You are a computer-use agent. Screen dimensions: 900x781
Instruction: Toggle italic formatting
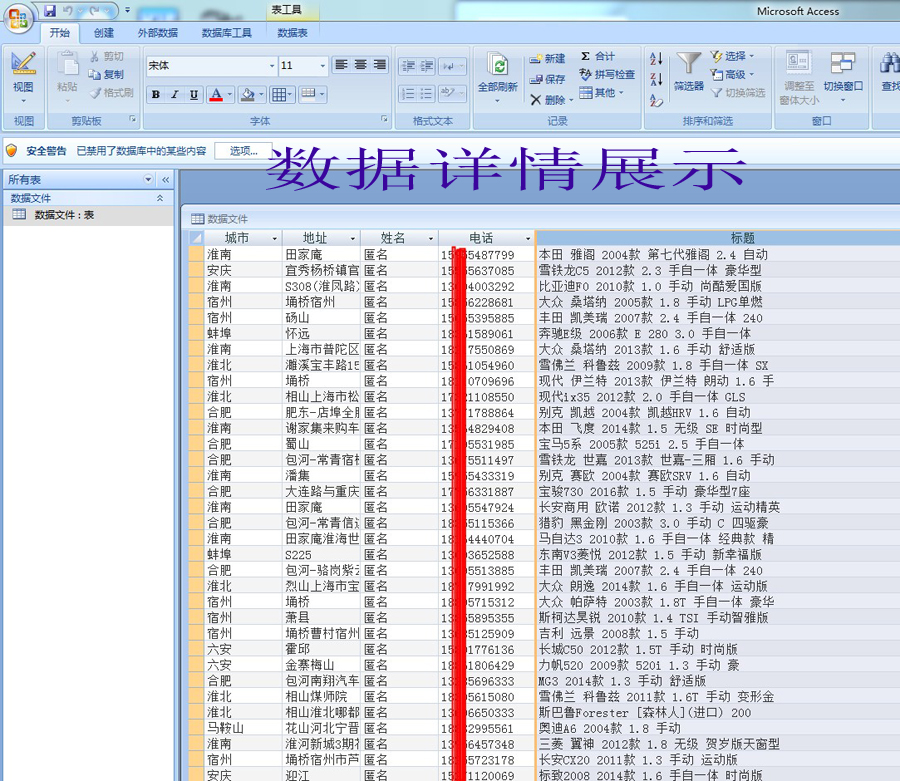pos(174,95)
